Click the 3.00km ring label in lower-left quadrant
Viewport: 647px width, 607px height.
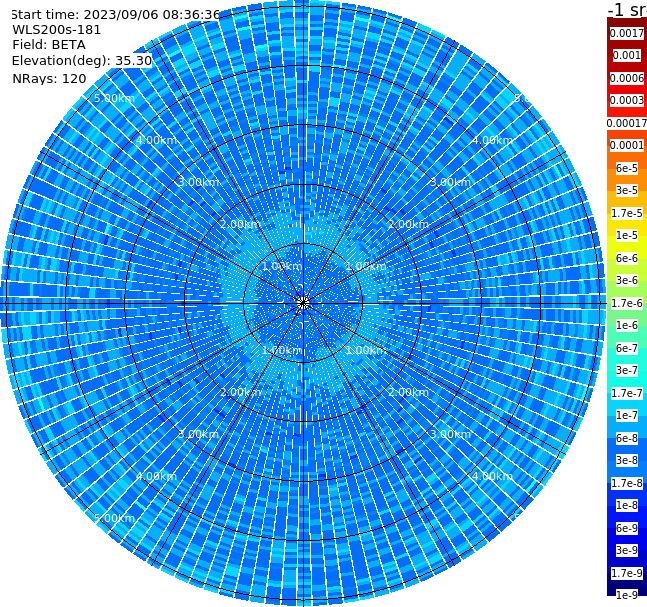(x=198, y=434)
